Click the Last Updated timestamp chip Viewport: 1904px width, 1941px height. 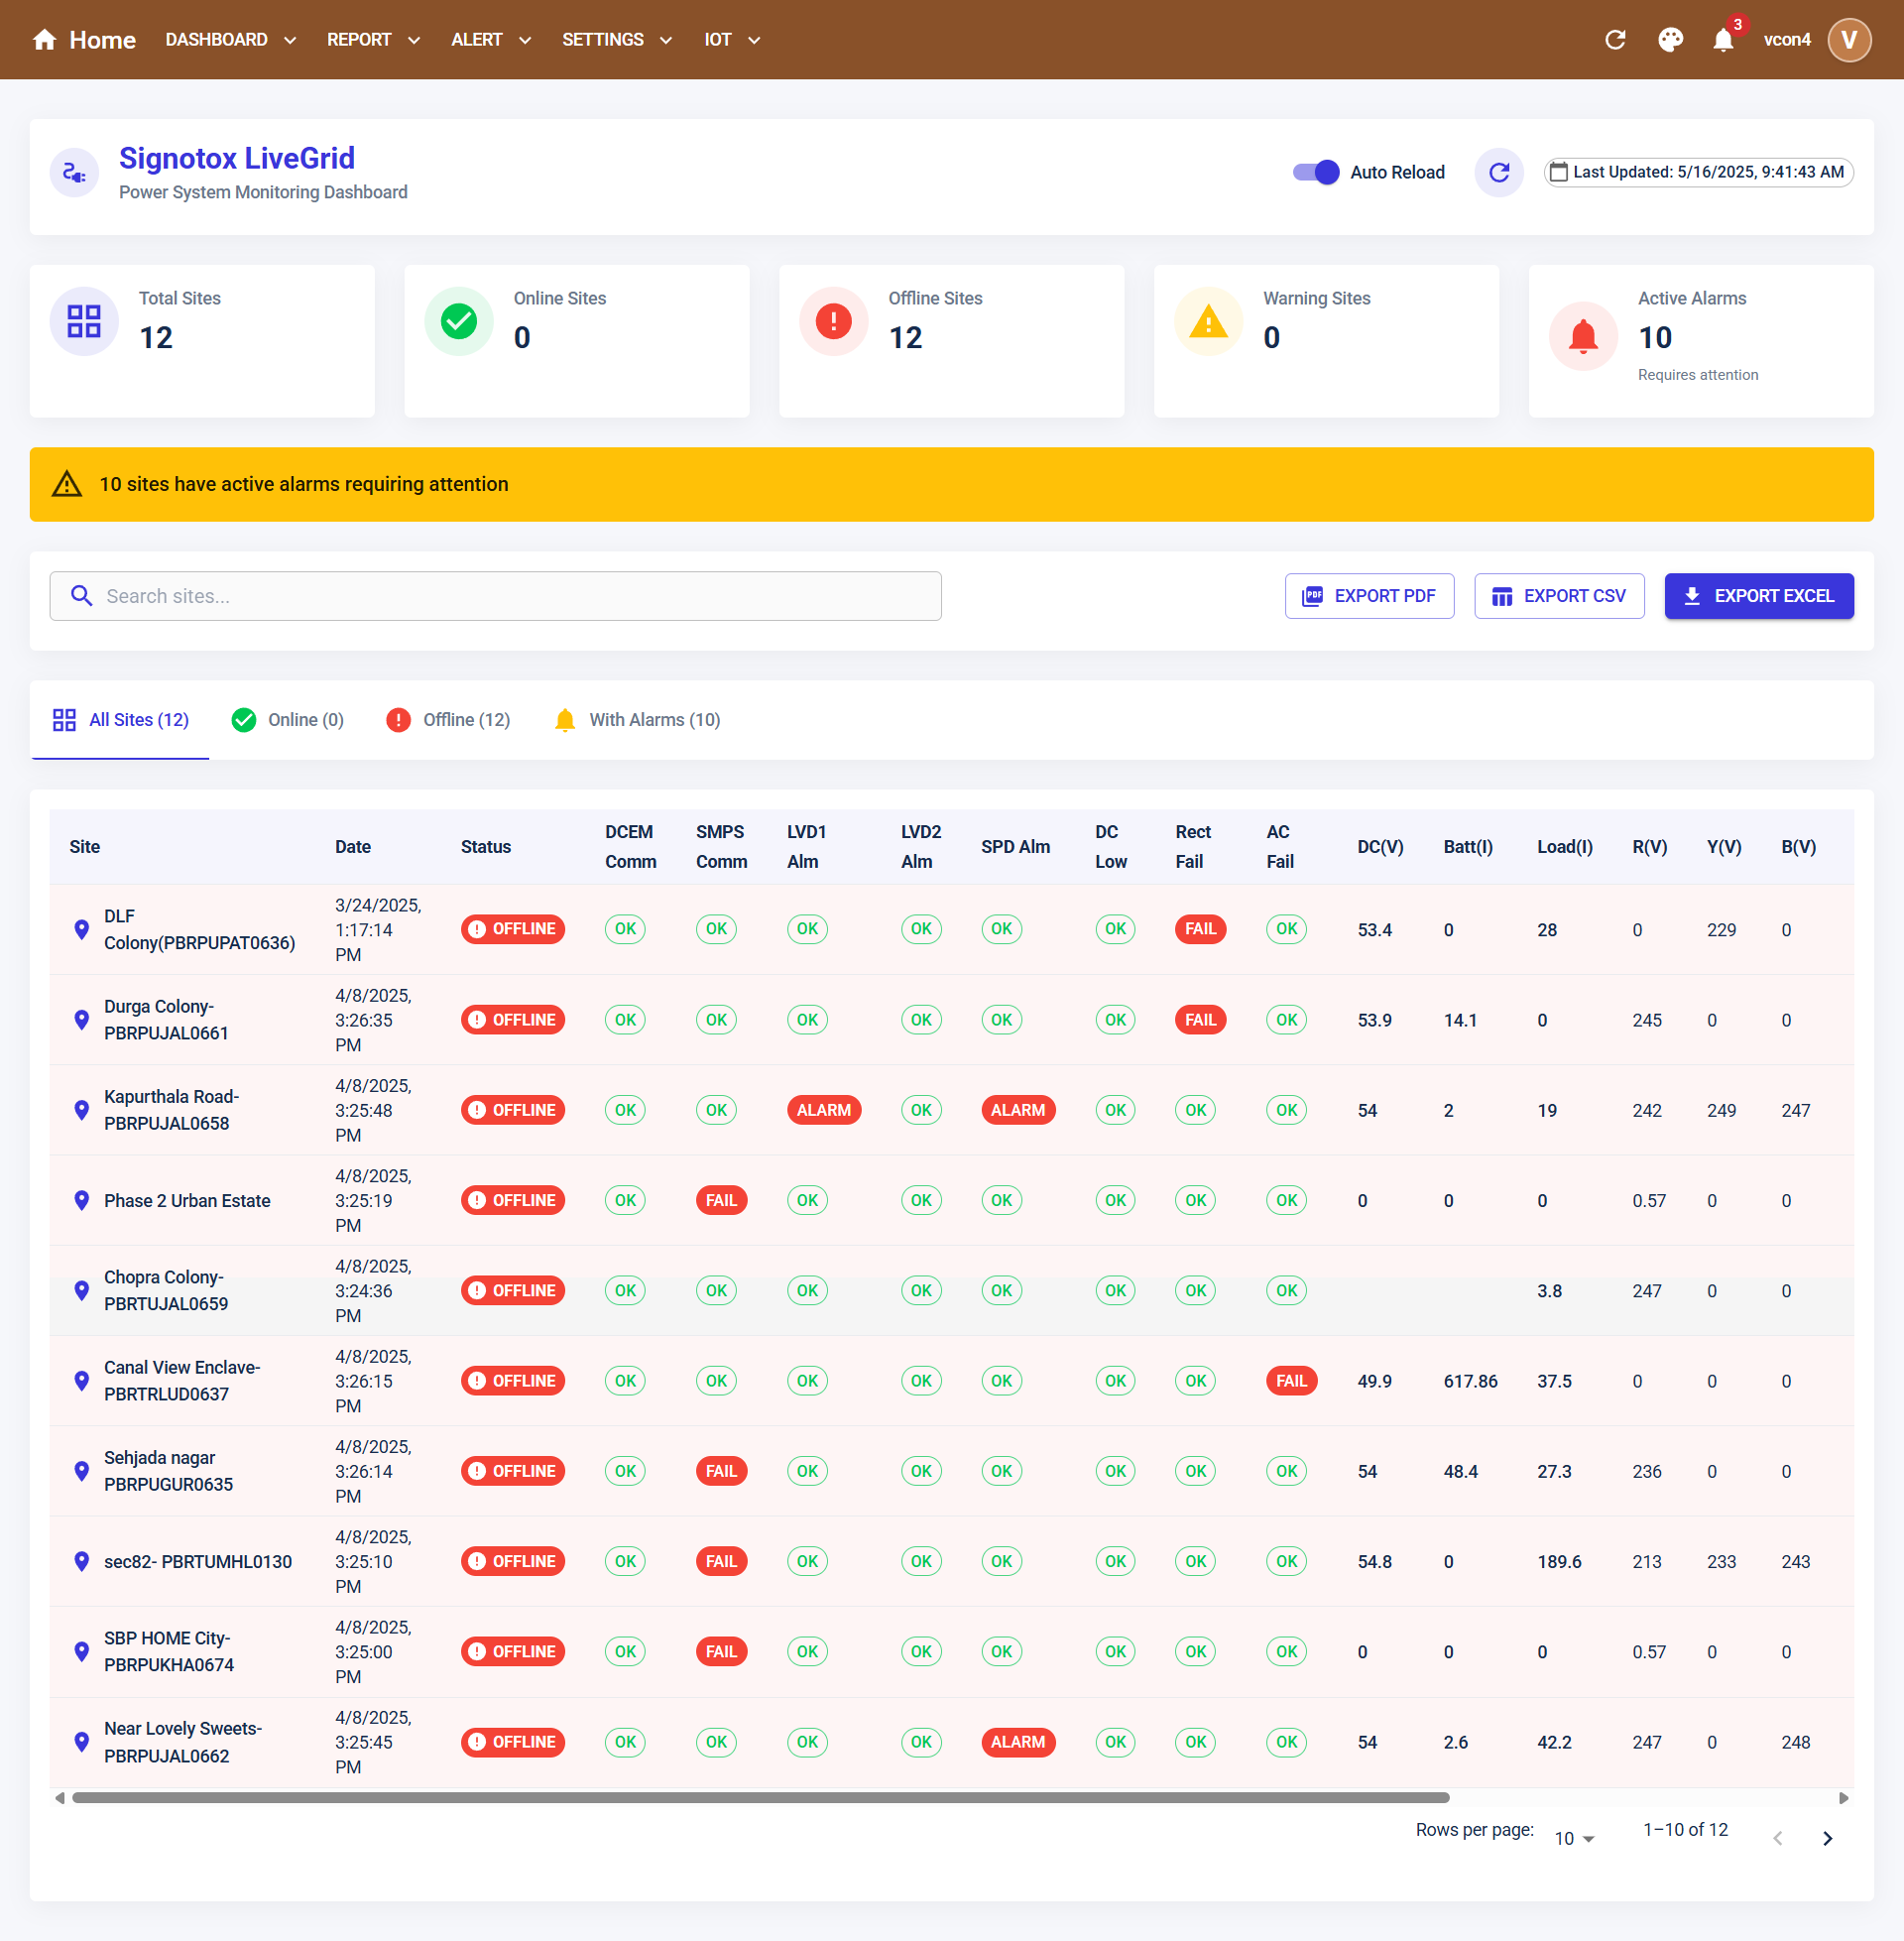1698,172
